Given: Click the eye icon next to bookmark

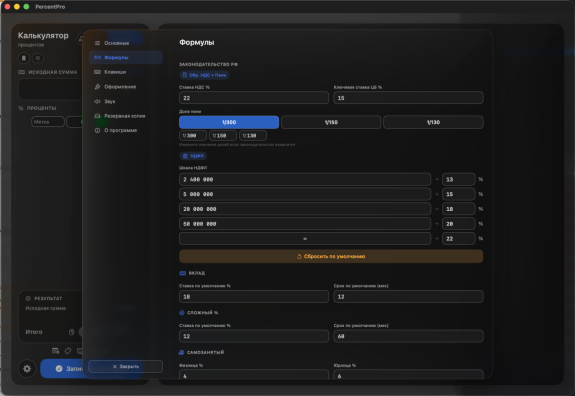Looking at the screenshot, I should coord(38,58).
